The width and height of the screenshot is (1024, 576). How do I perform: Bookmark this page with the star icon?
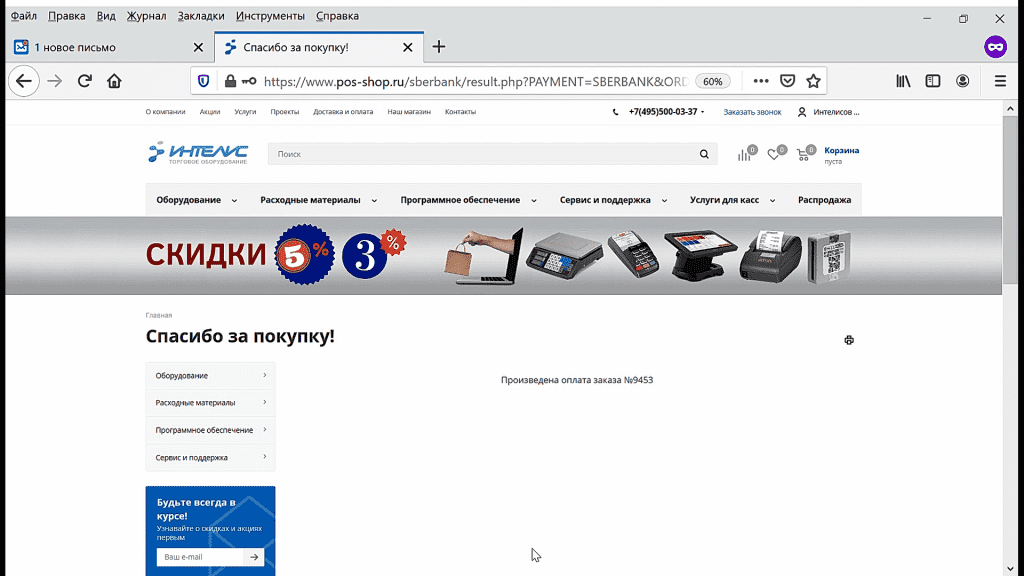pos(813,81)
